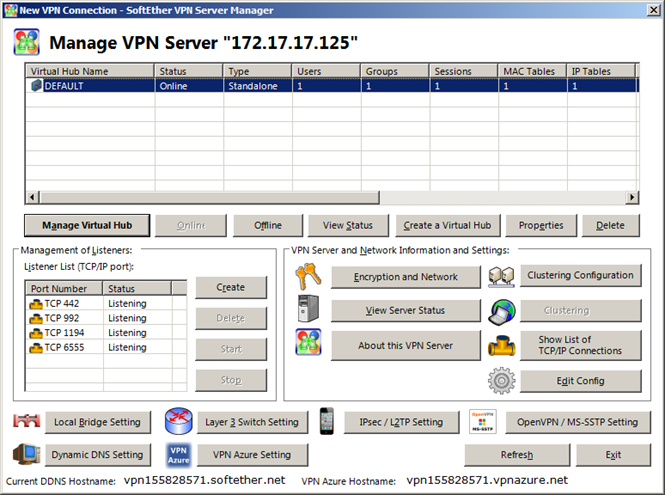Click the VPN Azure blue icon

point(179,455)
